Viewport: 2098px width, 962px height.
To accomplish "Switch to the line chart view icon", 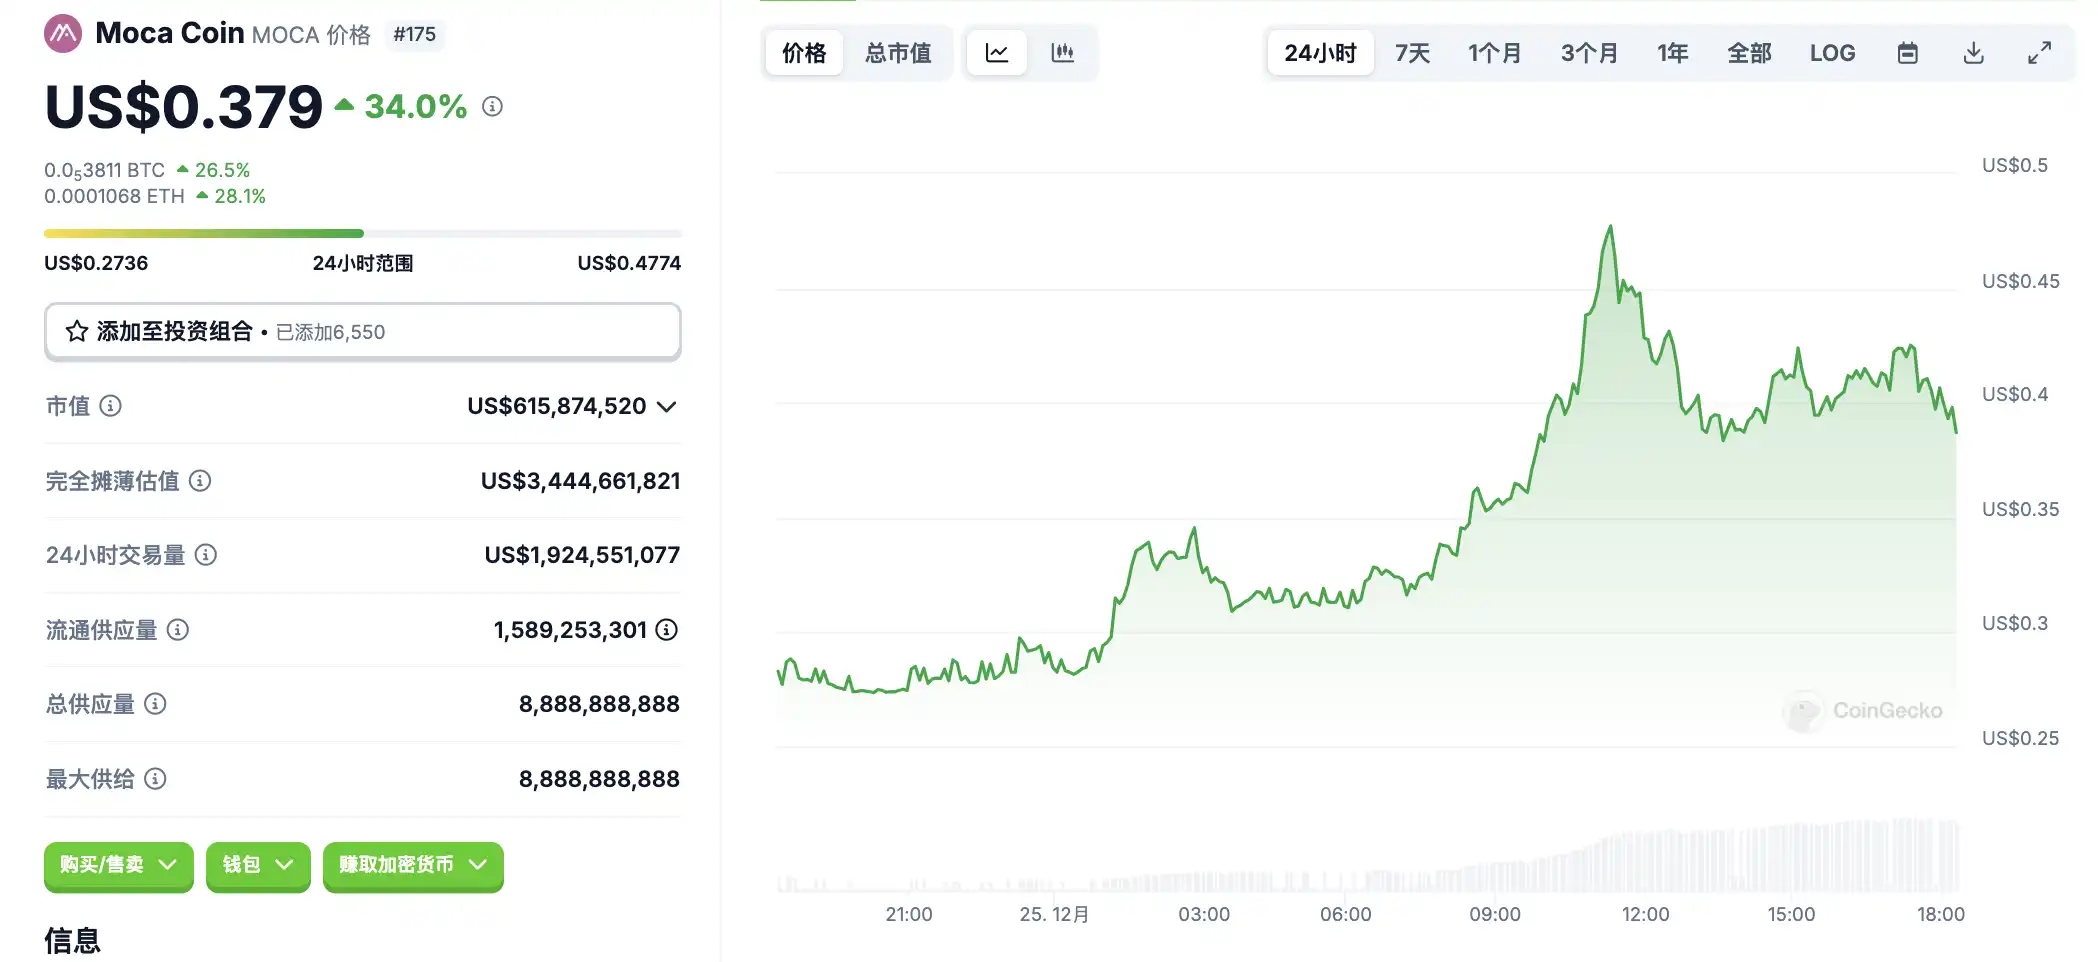I will 997,53.
